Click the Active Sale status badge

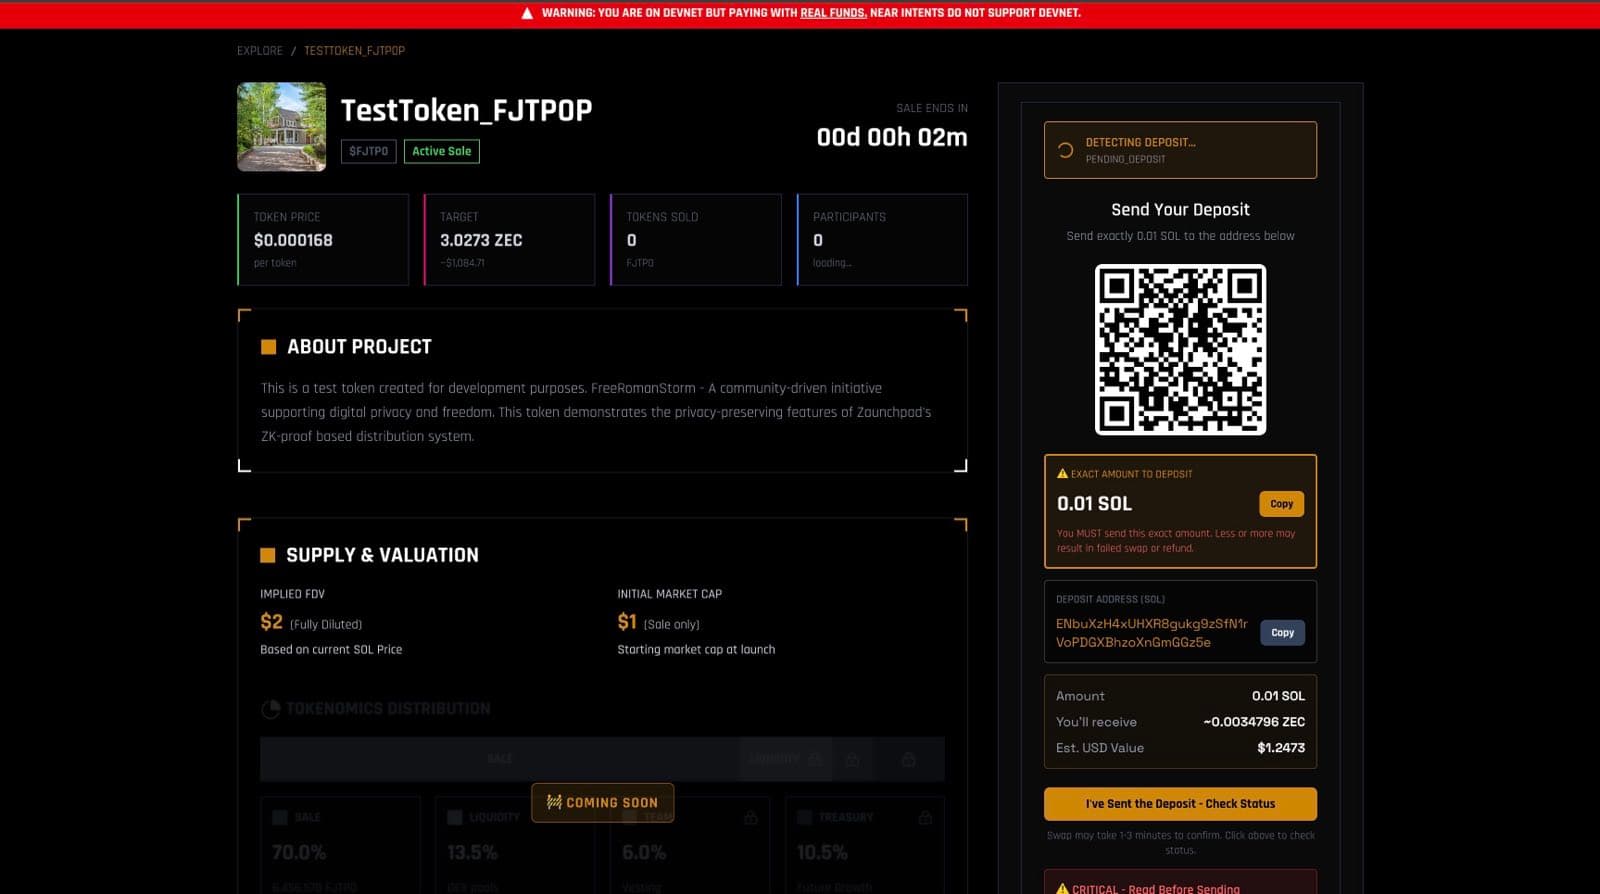[x=441, y=151]
